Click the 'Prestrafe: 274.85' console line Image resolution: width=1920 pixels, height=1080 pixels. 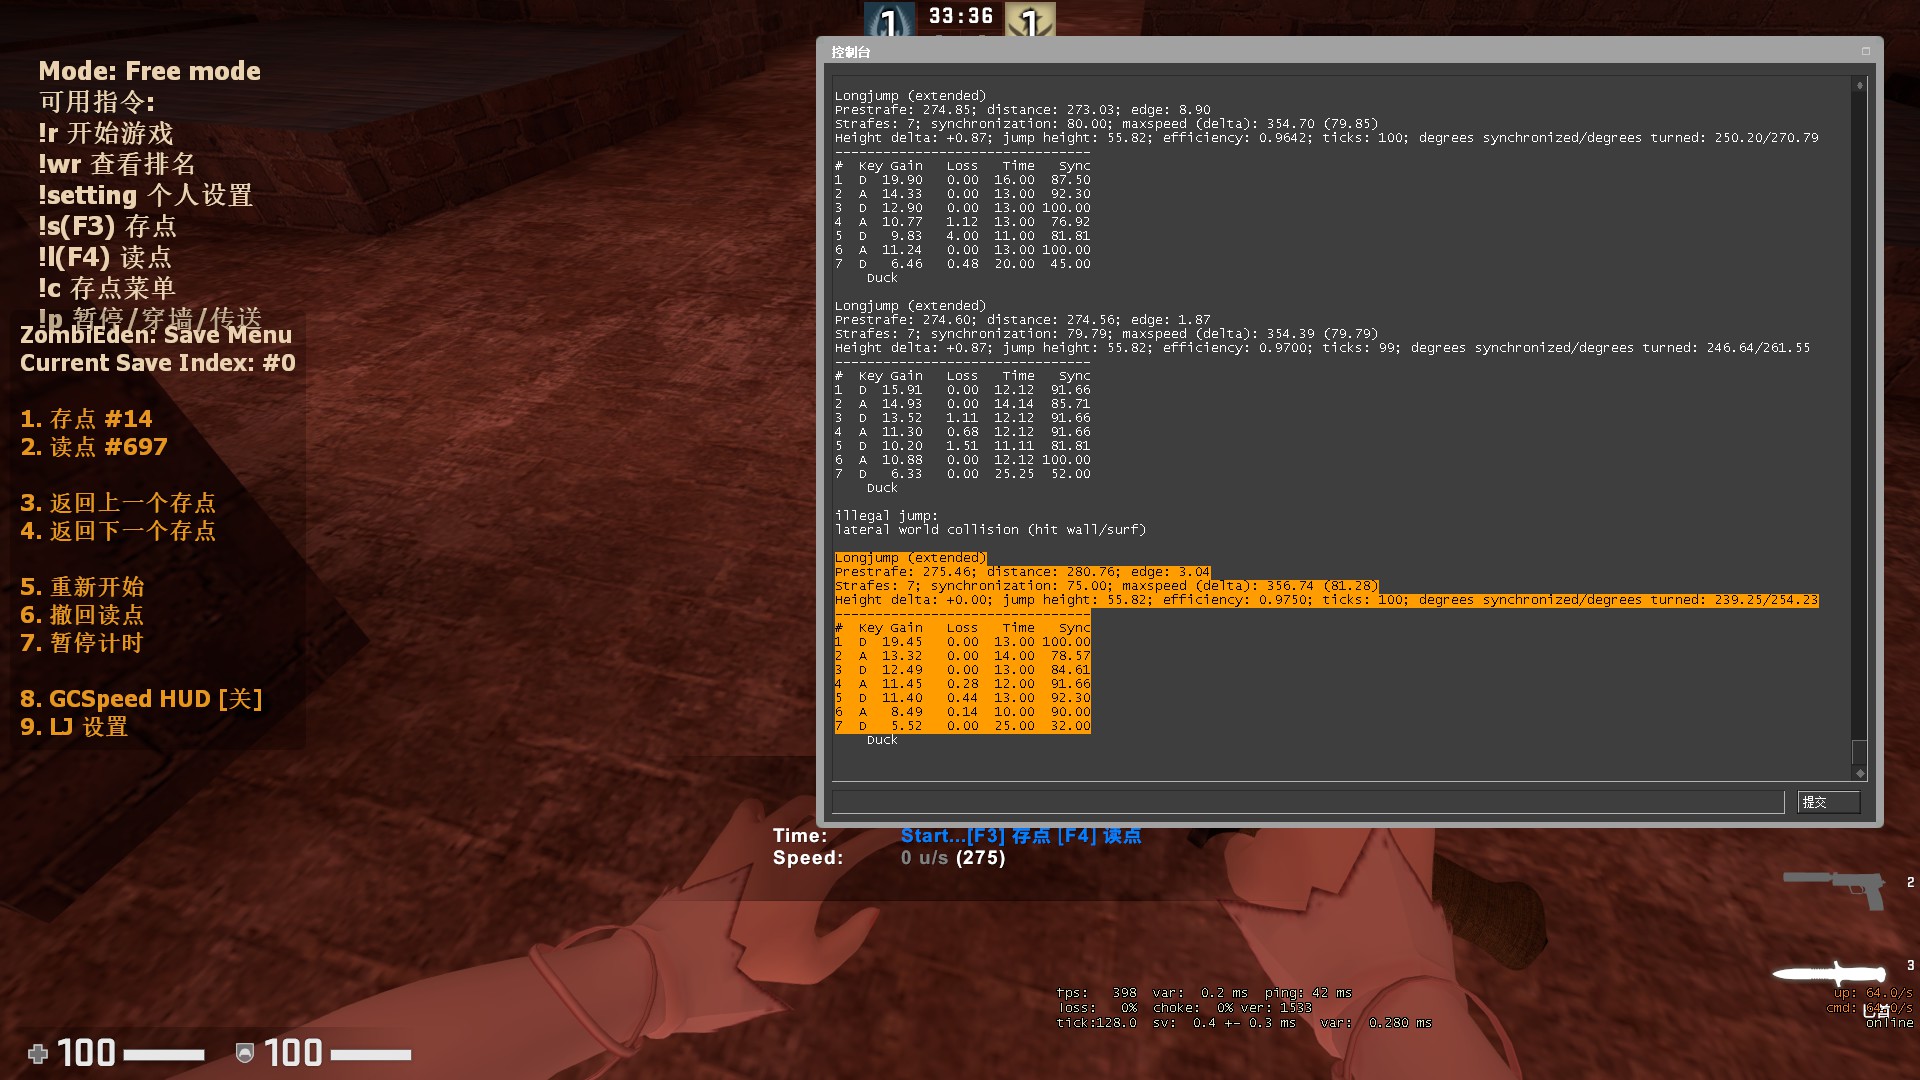[1022, 110]
